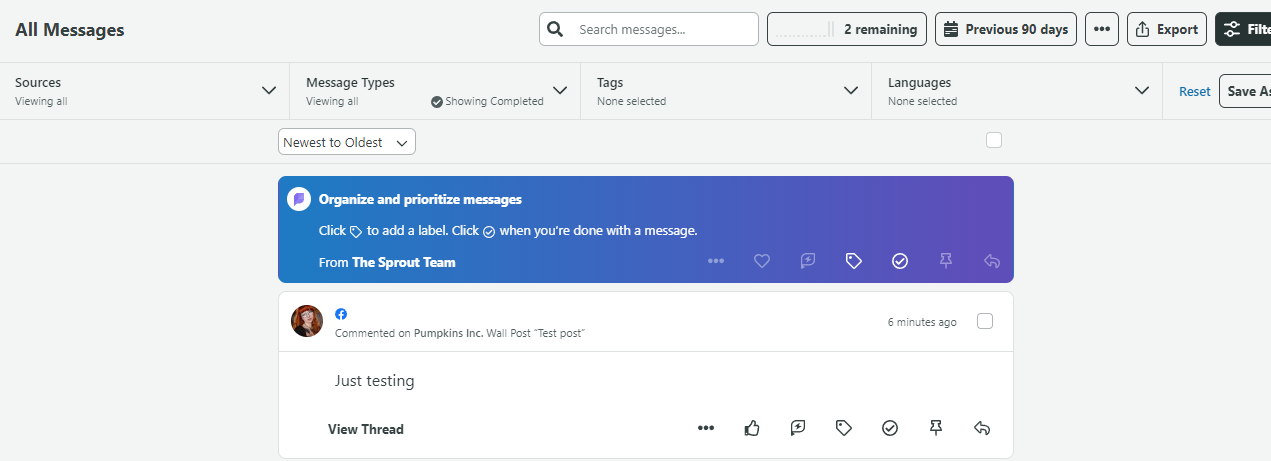Like the "Just testing" comment

752,428
